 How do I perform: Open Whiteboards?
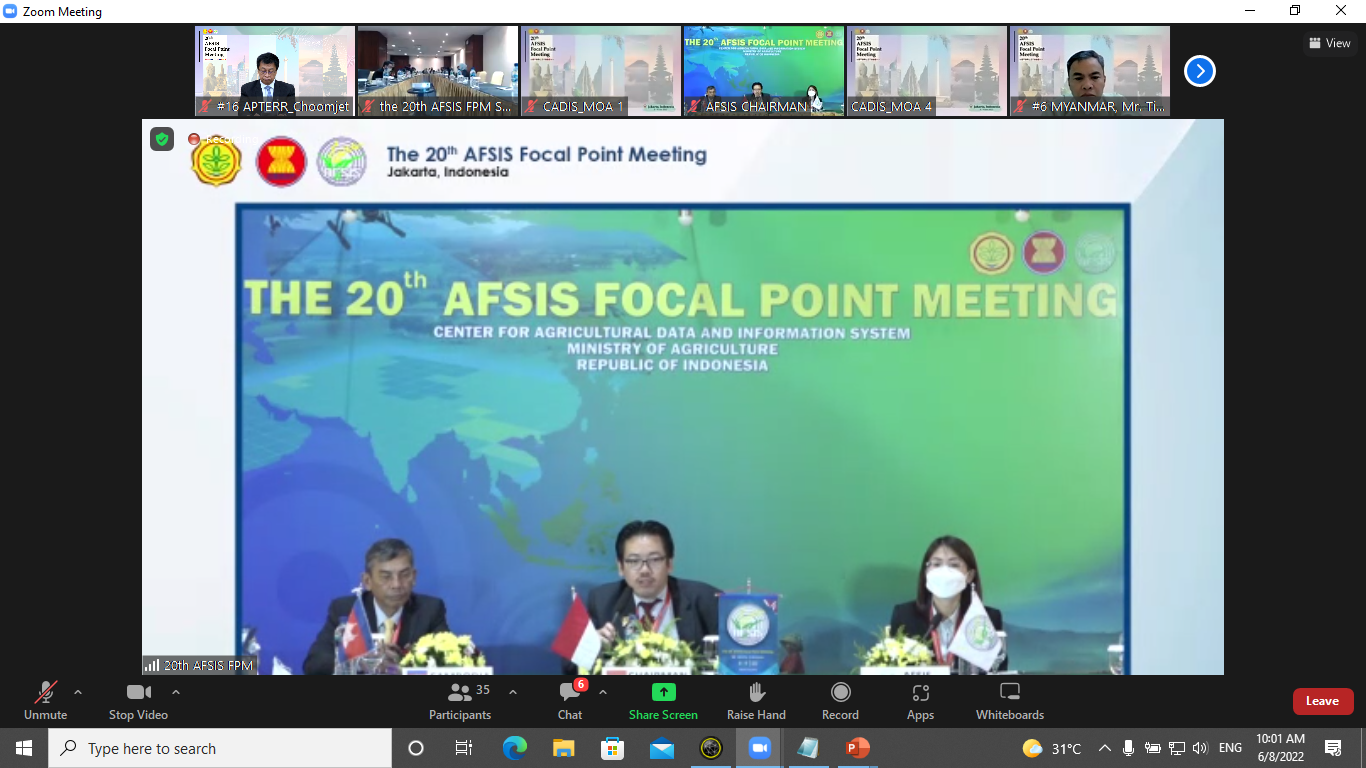point(1009,700)
